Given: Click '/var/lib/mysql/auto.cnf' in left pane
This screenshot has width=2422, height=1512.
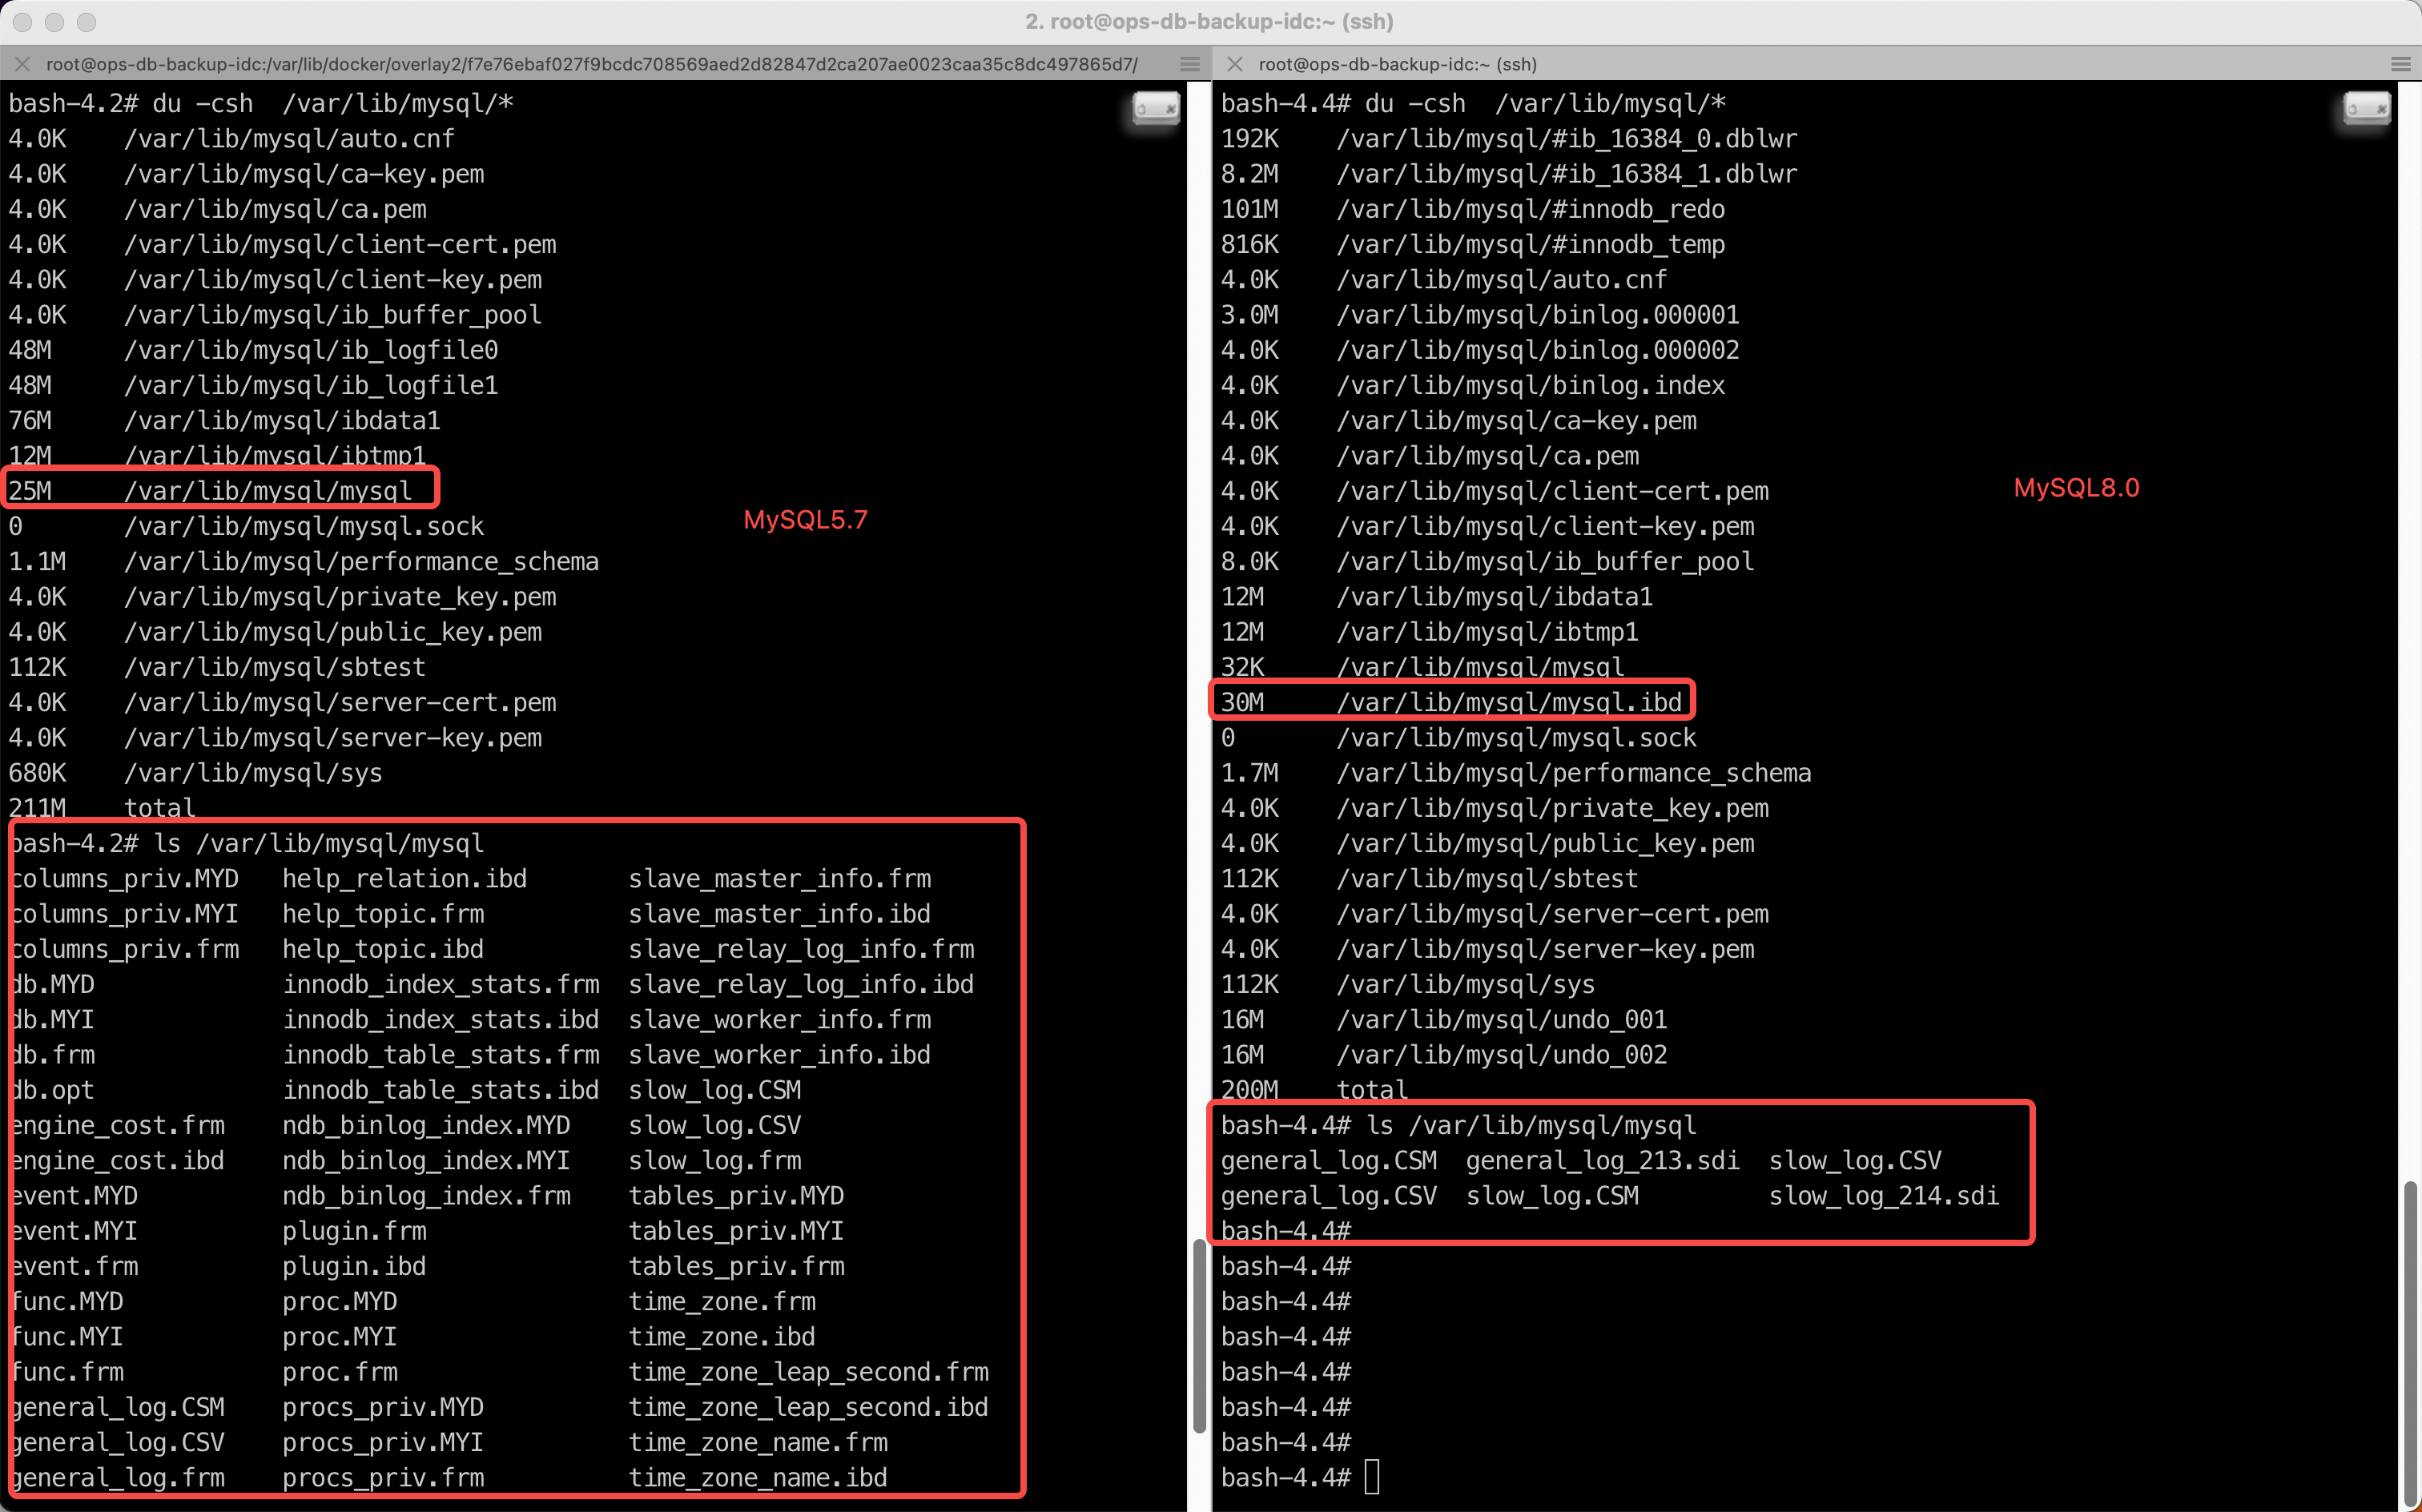Looking at the screenshot, I should [x=289, y=139].
